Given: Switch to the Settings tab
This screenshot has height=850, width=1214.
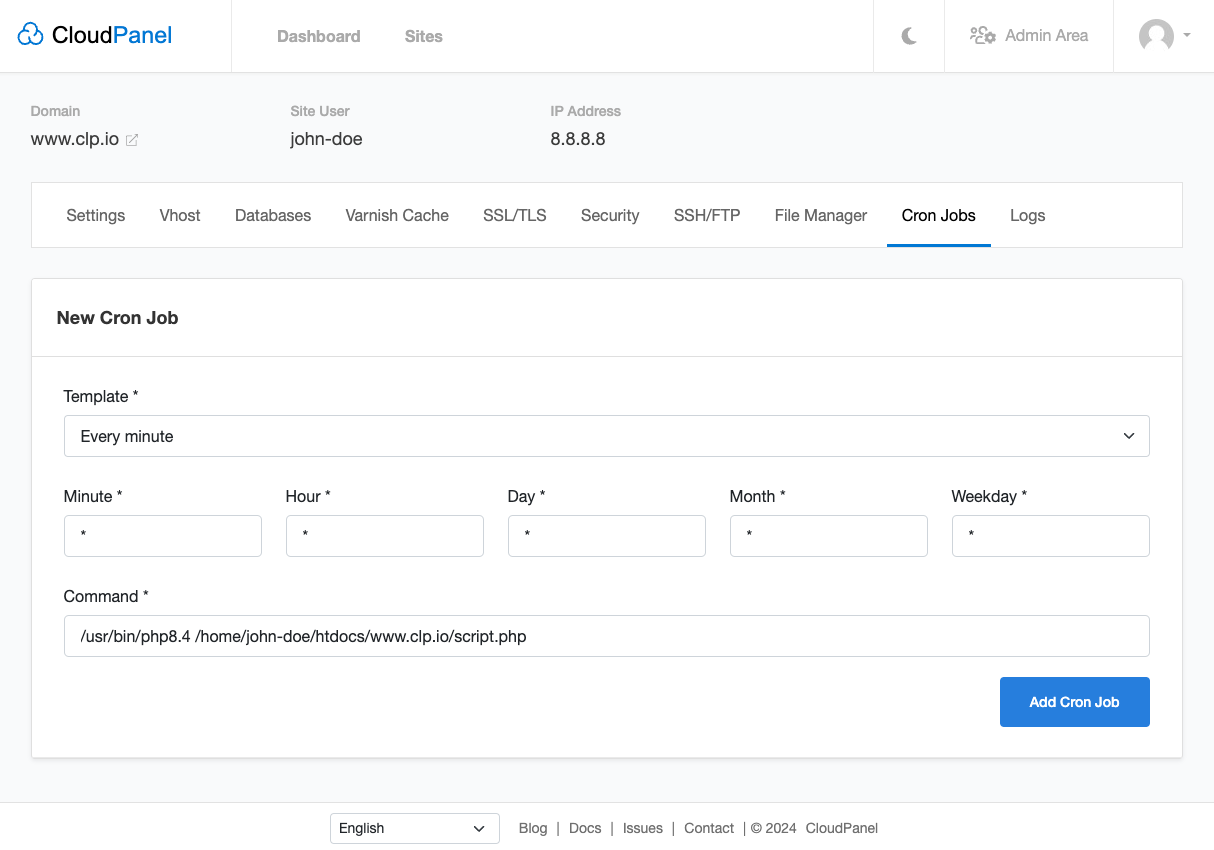Looking at the screenshot, I should pyautogui.click(x=96, y=215).
